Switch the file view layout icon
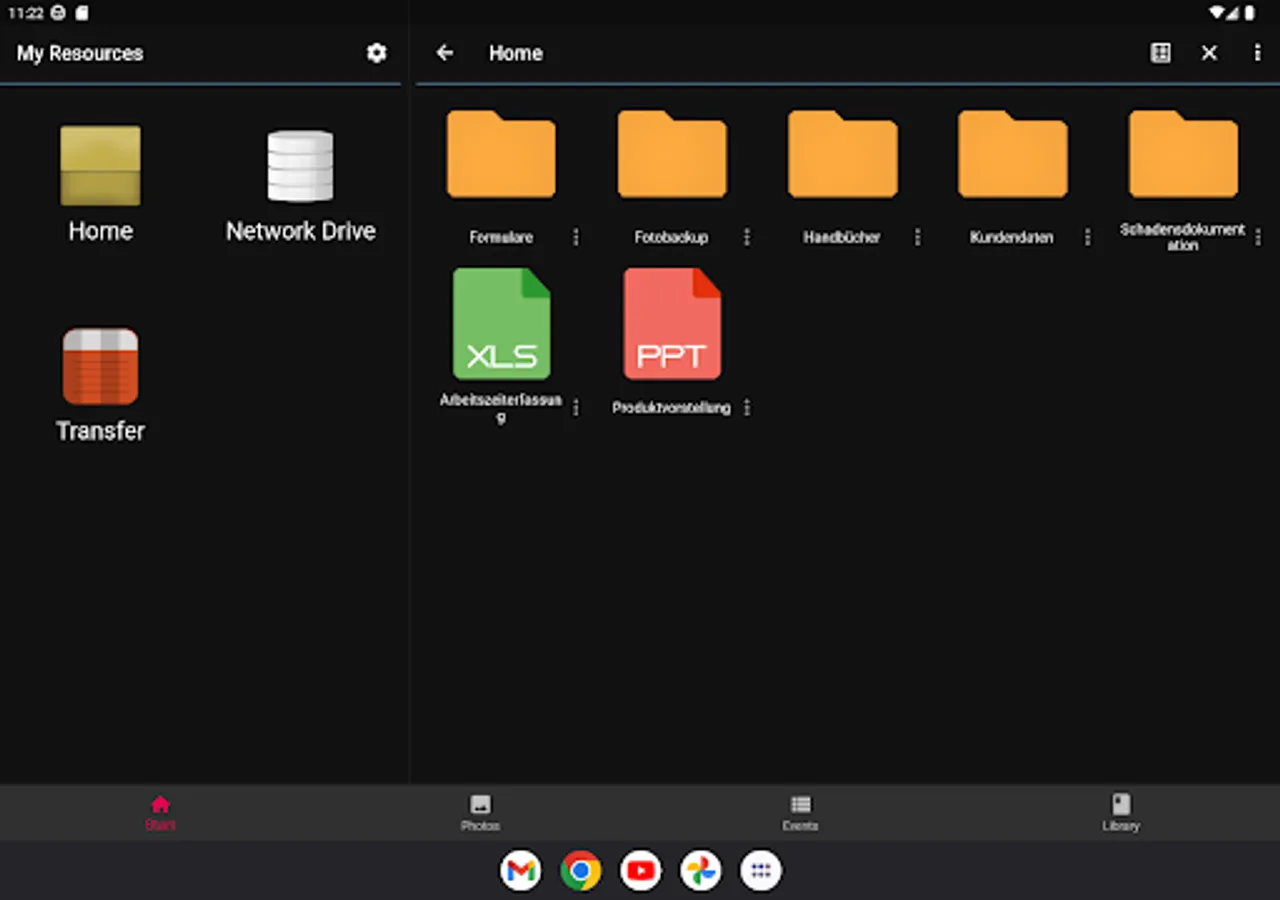The width and height of the screenshot is (1280, 900). point(1160,53)
